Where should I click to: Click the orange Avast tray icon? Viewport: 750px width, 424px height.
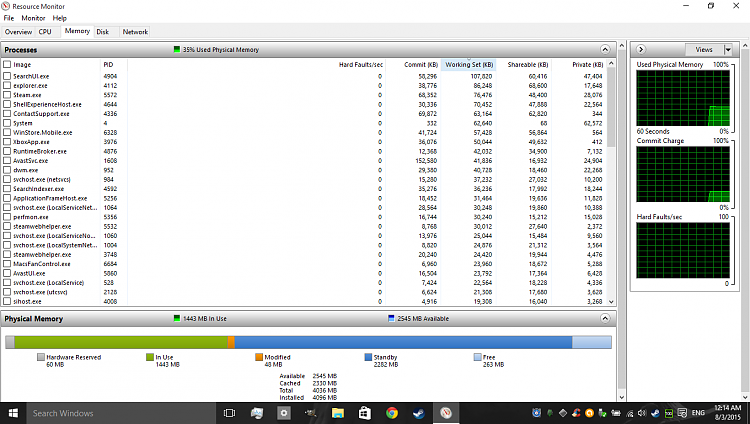(589, 413)
